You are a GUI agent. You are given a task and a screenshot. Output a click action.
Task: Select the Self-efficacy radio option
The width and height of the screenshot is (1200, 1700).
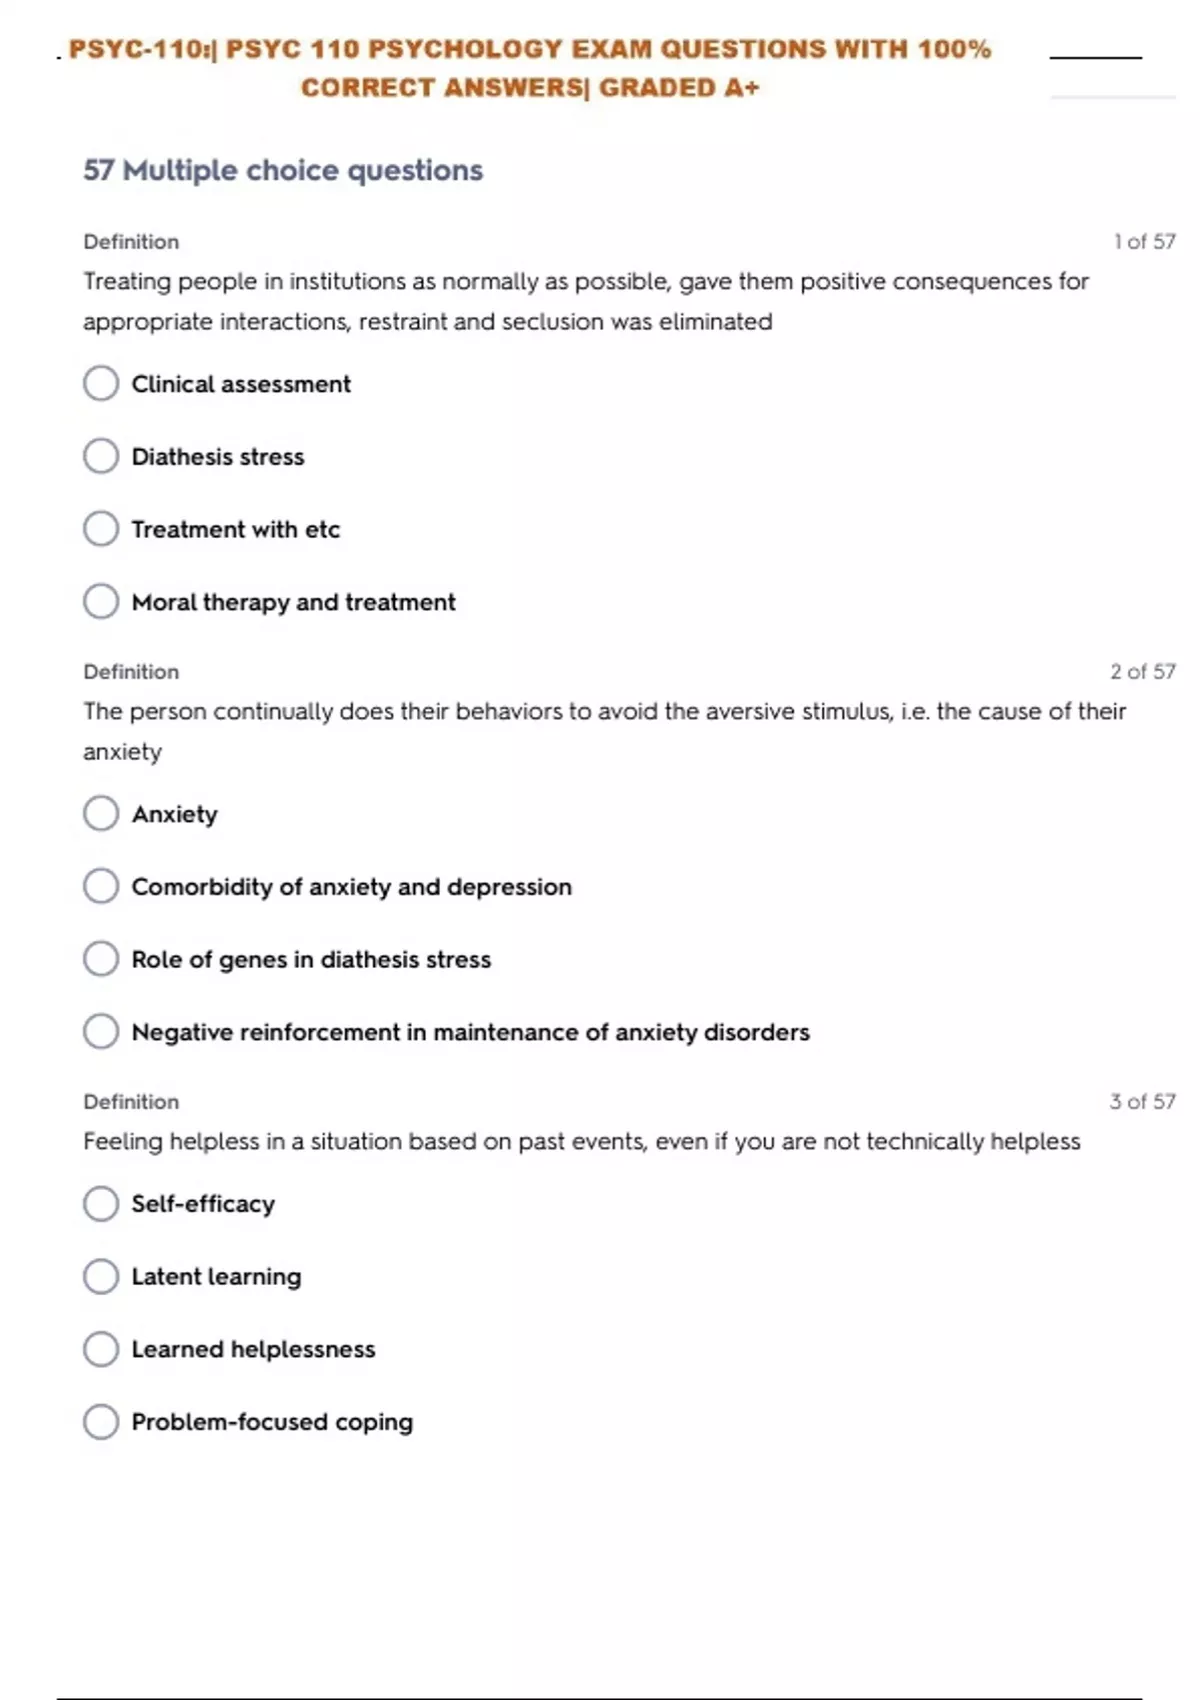[x=101, y=1204]
